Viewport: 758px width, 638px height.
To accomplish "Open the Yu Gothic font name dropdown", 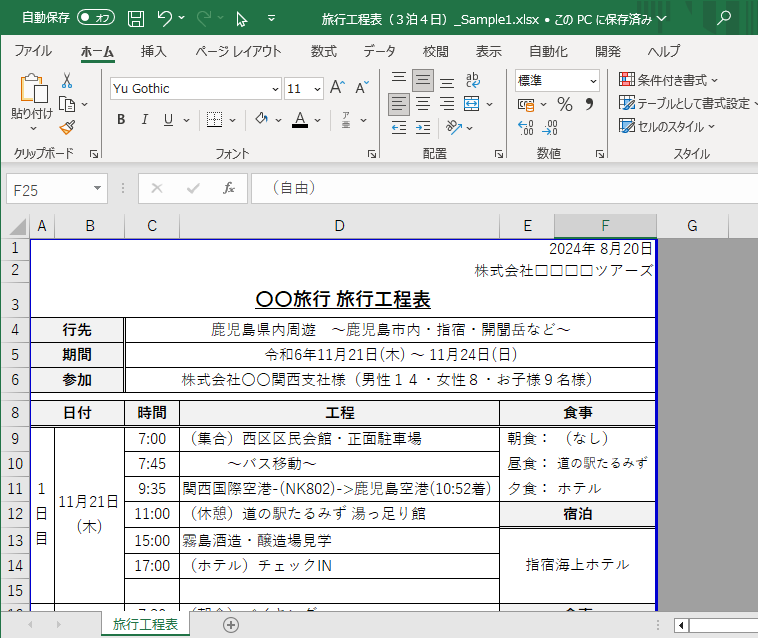I will [x=274, y=88].
